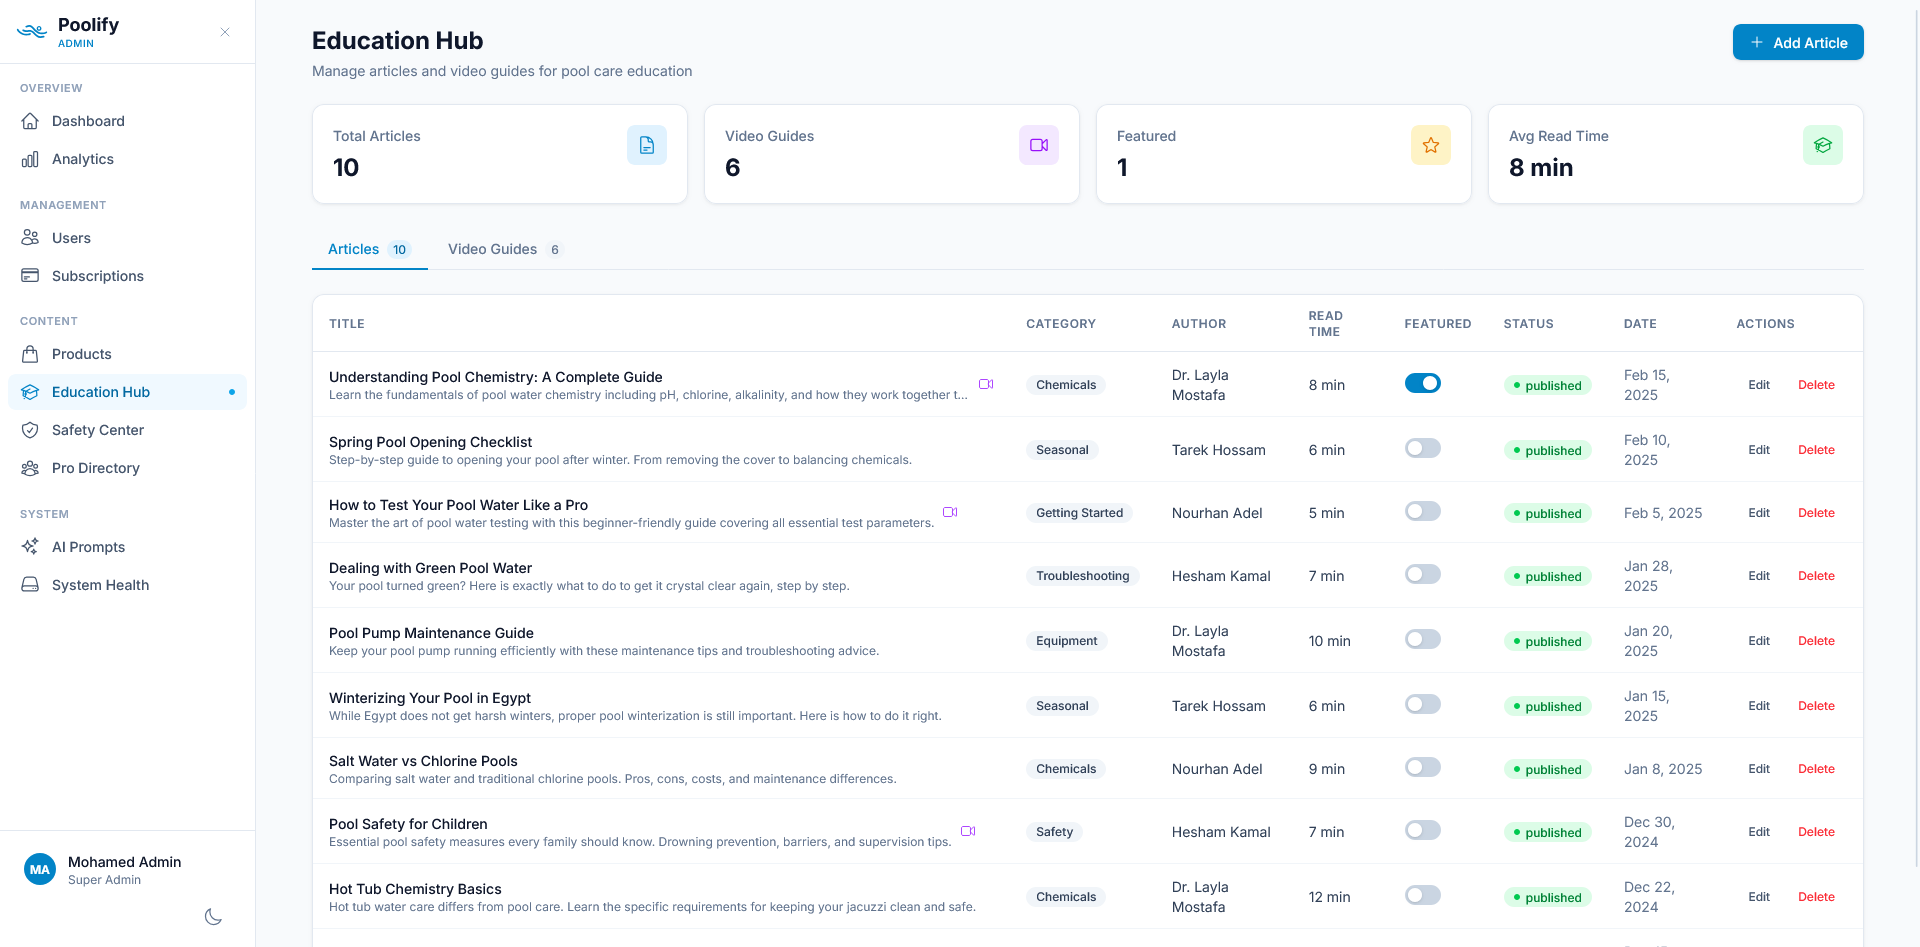Enable featured for Pool Pump Maintenance Guide
The image size is (1920, 947).
pos(1423,639)
